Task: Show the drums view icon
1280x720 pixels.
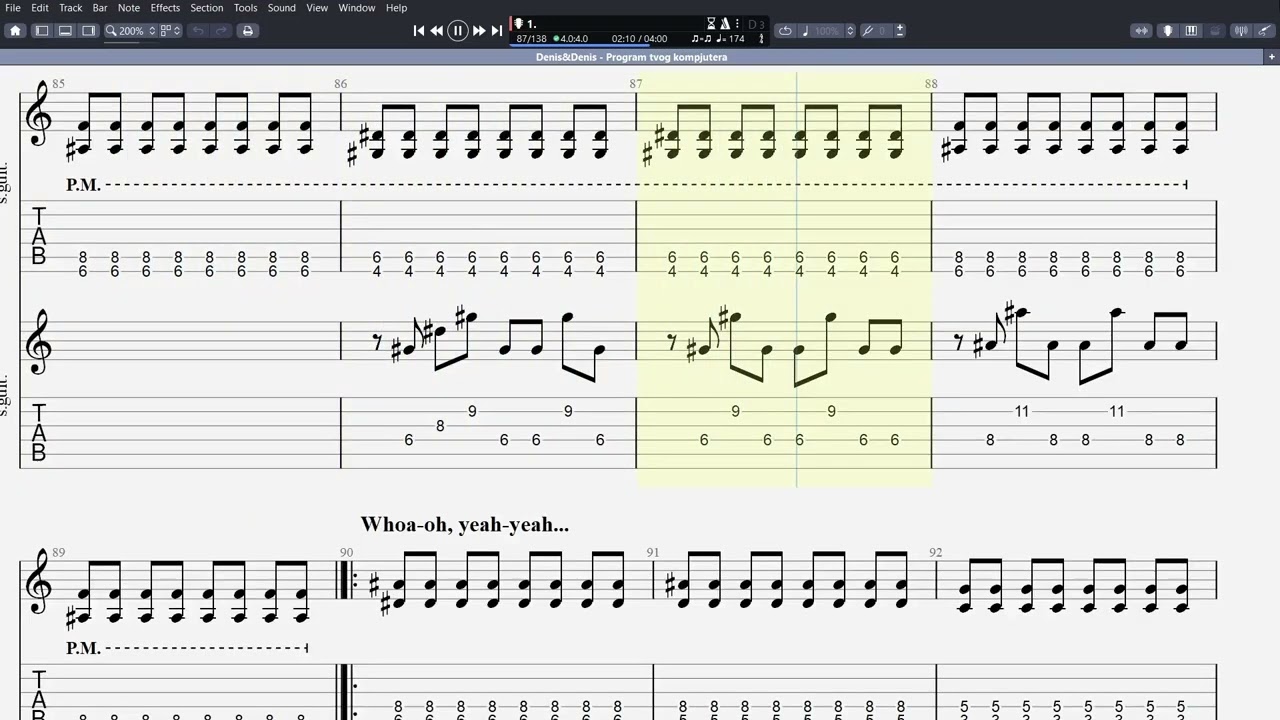Action: [x=1215, y=31]
